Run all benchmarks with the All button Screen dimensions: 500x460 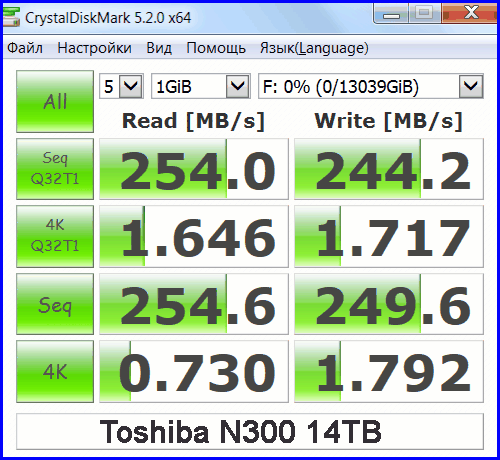pos(55,101)
